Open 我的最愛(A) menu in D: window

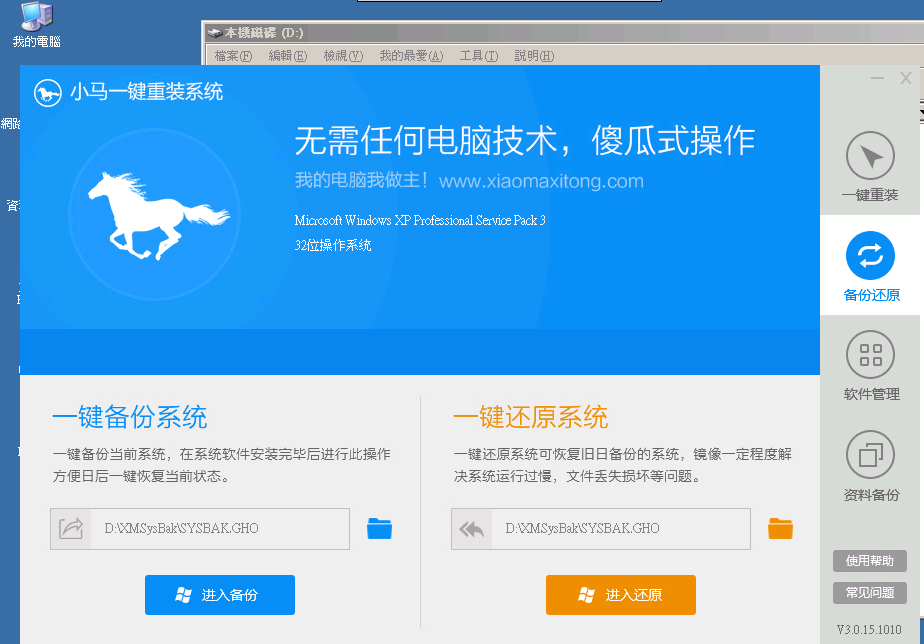click(411, 56)
